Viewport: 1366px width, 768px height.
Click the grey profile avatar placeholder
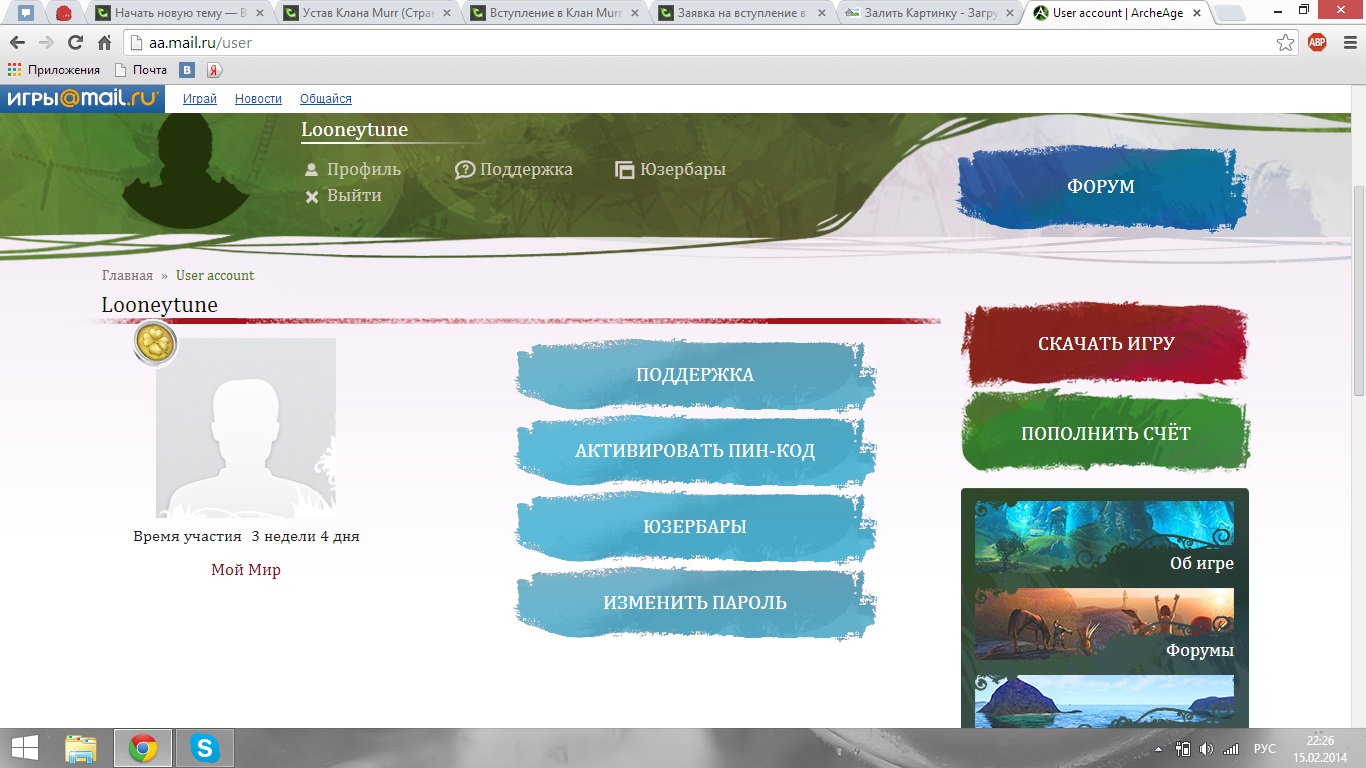click(246, 428)
